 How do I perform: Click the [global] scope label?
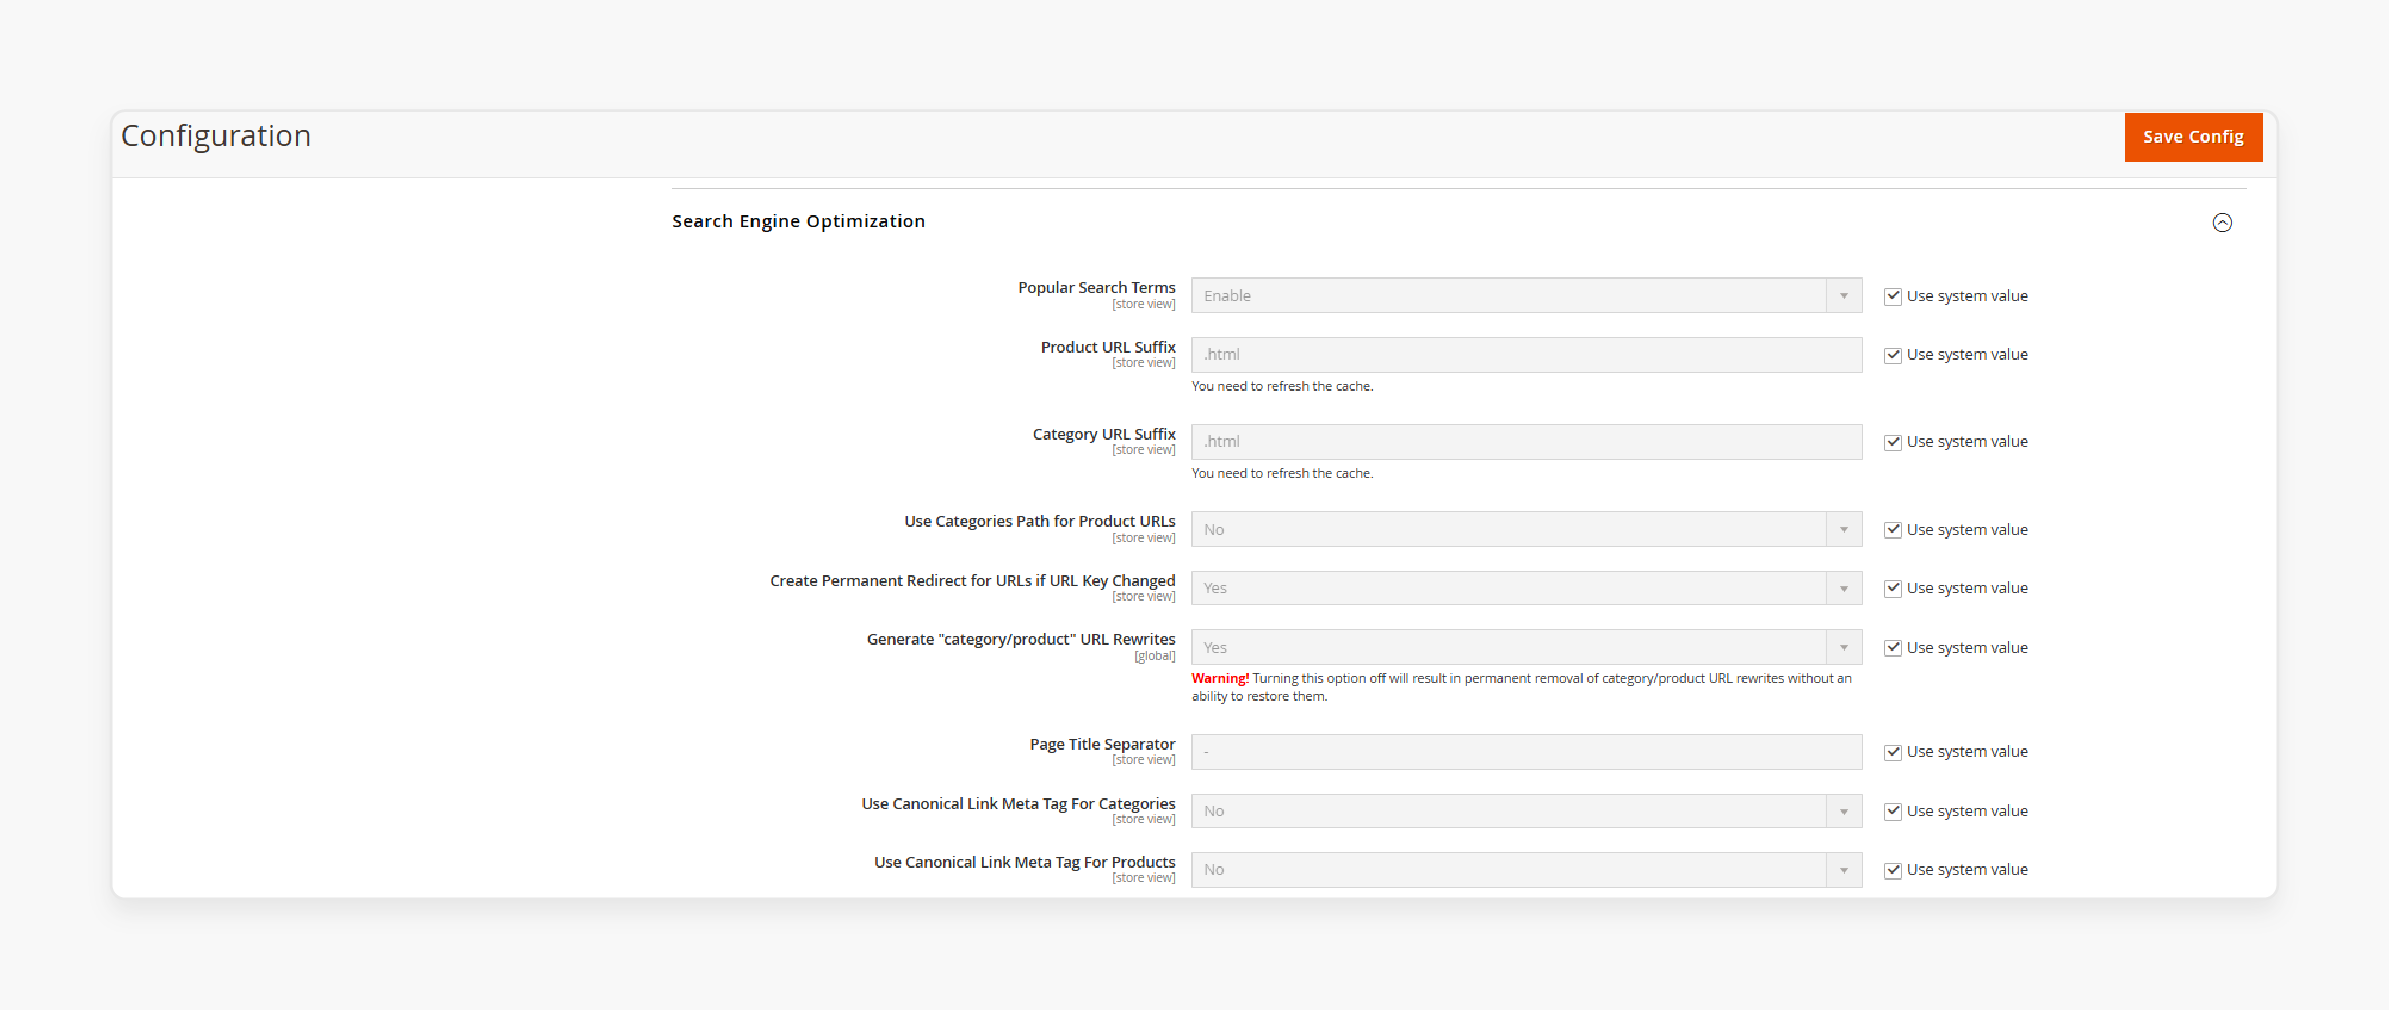click(x=1155, y=656)
